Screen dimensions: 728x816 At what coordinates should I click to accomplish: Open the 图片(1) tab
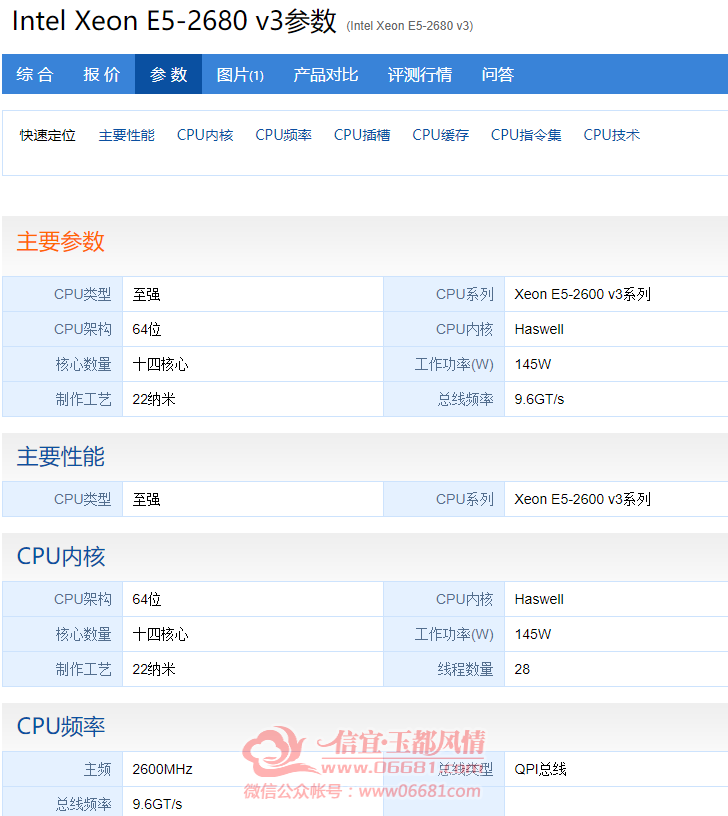pyautogui.click(x=240, y=74)
